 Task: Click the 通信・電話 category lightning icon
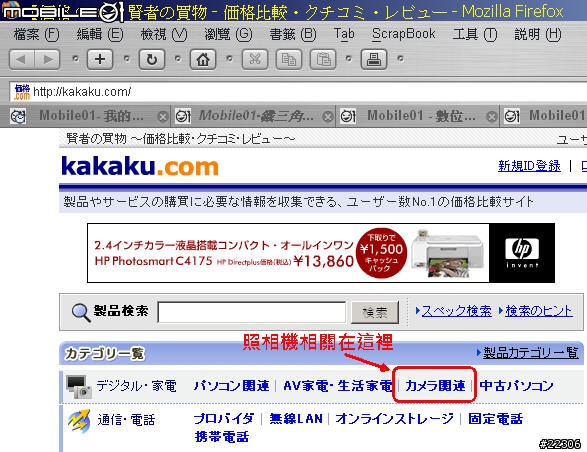pyautogui.click(x=79, y=420)
